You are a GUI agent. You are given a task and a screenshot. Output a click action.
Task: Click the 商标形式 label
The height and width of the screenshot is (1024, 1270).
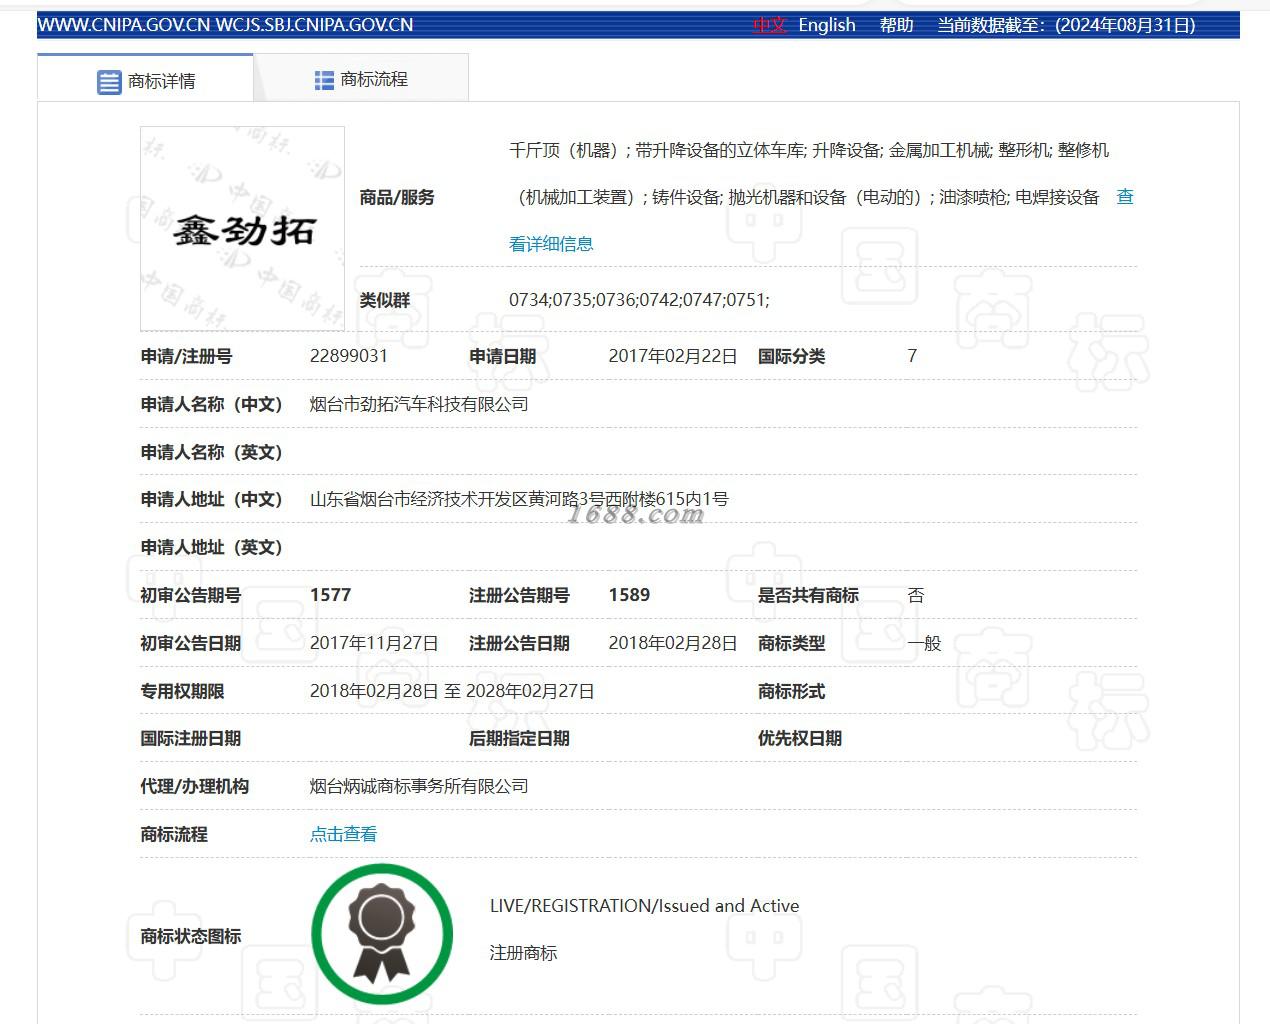pos(791,691)
